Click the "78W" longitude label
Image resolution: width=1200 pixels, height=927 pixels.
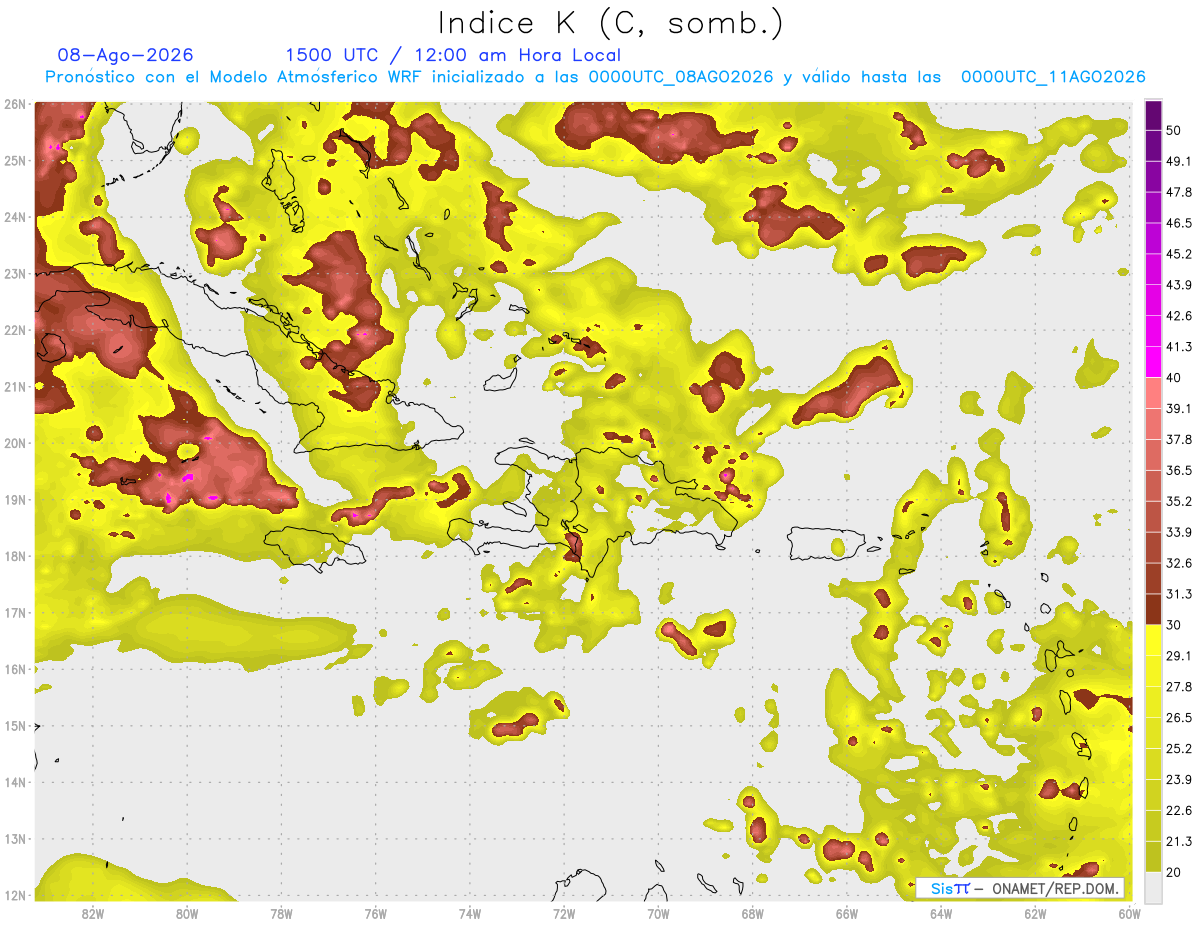click(281, 913)
